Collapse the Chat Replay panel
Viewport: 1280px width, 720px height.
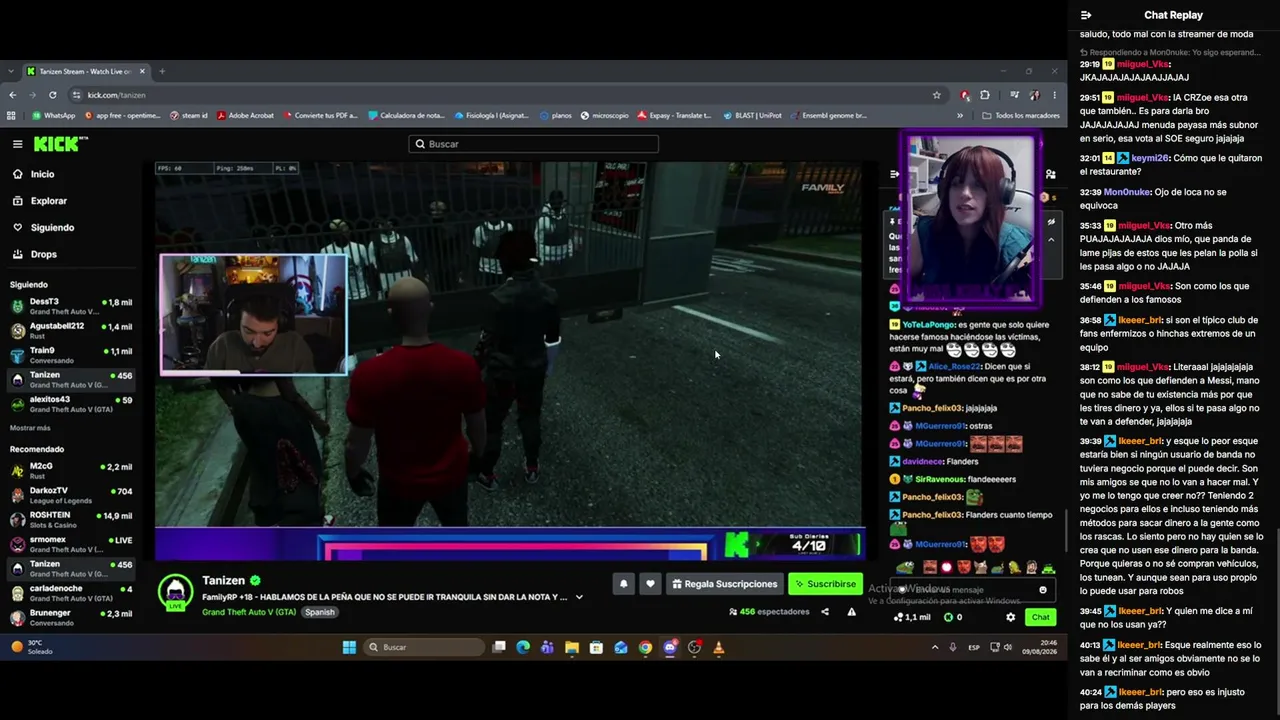(x=1086, y=15)
